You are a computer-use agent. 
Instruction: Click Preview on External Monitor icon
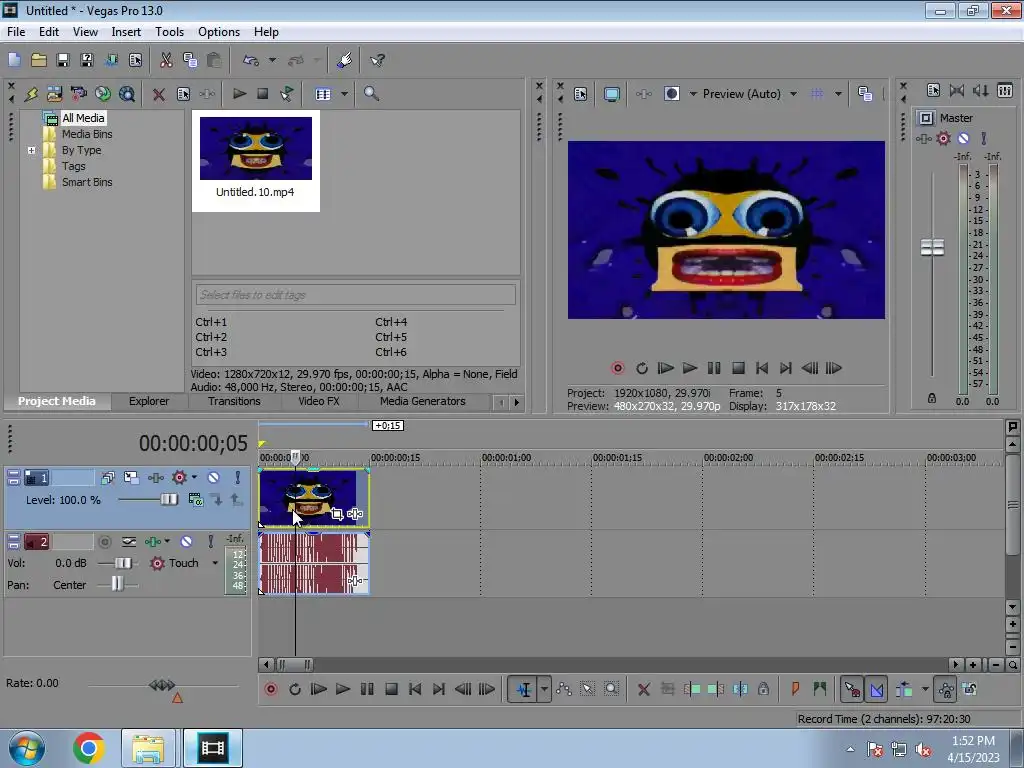tap(611, 94)
